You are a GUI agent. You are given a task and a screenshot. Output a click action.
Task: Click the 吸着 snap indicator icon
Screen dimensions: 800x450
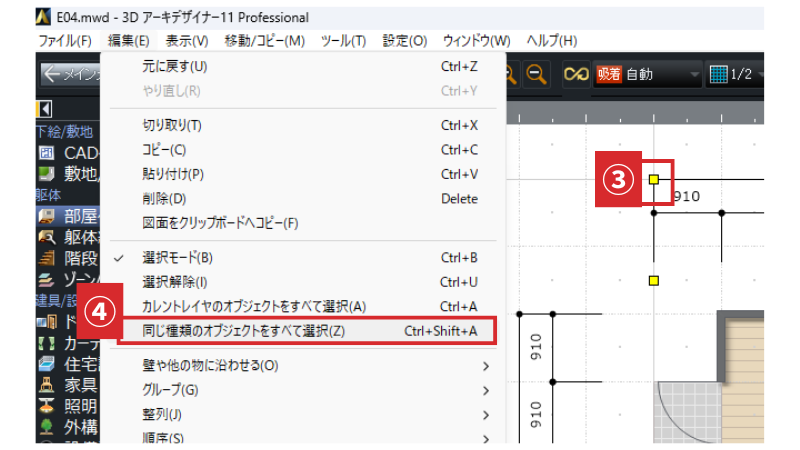click(609, 74)
